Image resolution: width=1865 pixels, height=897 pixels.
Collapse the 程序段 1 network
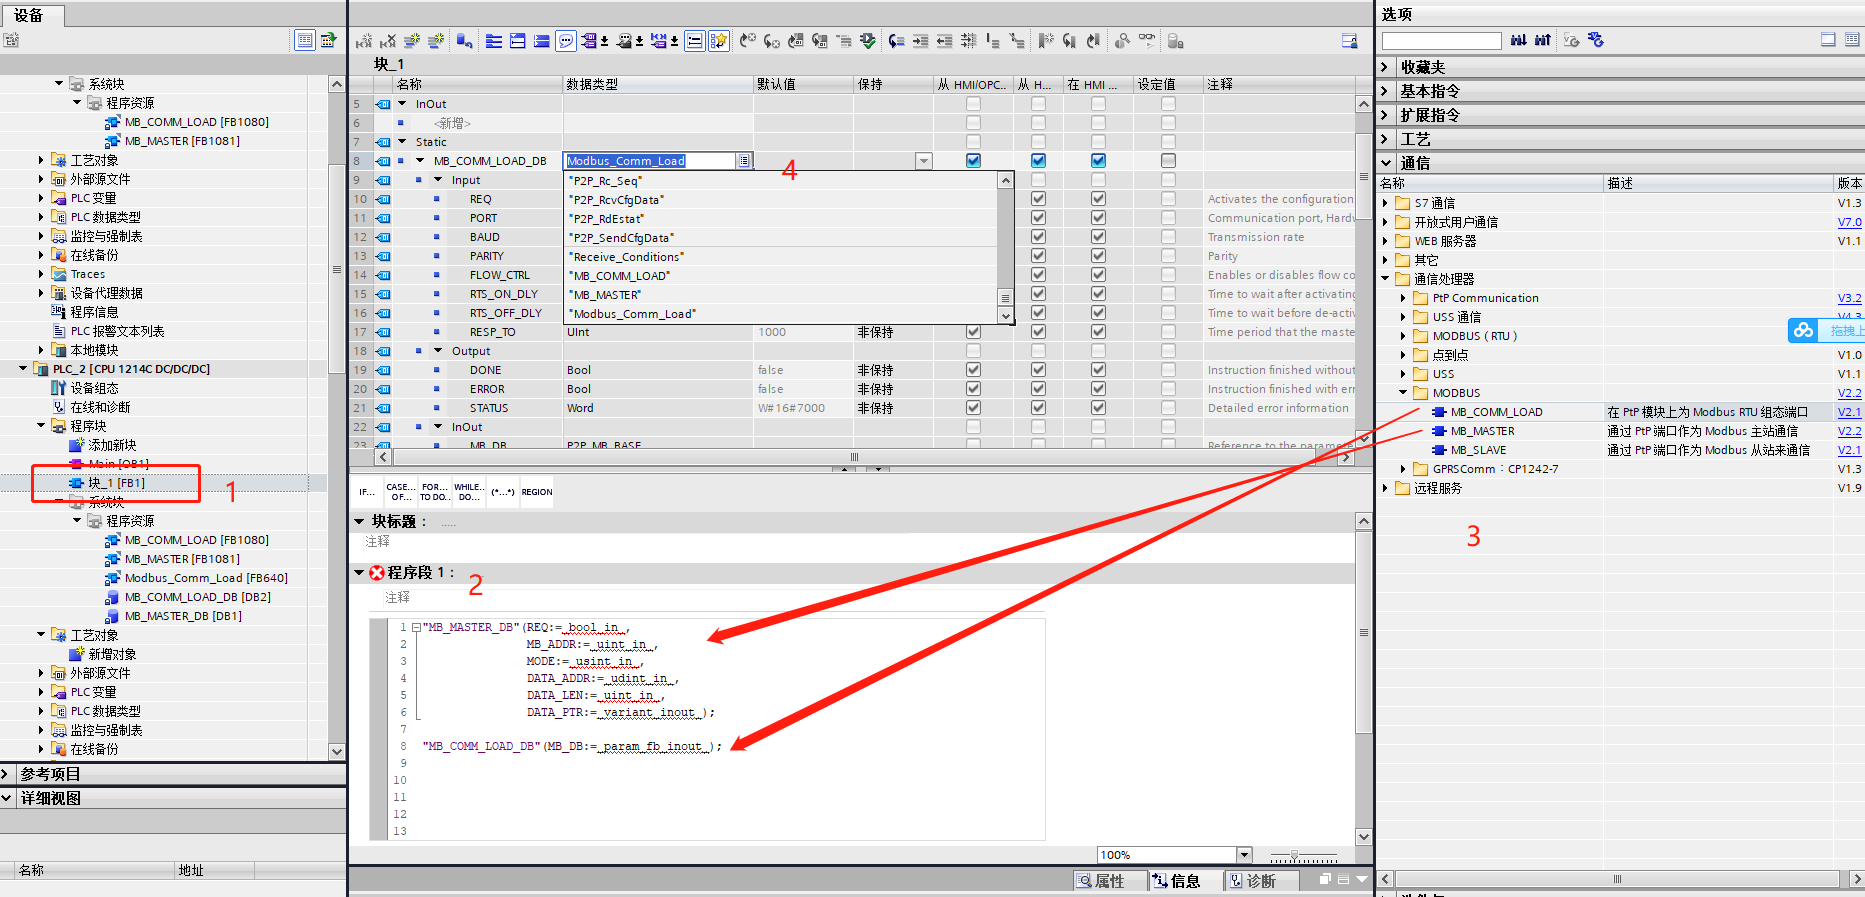coord(359,573)
